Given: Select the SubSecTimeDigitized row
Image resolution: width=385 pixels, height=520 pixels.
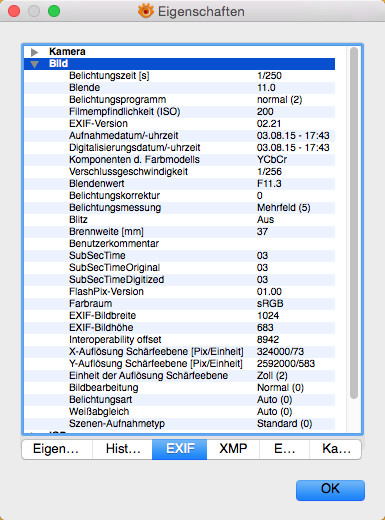Looking at the screenshot, I should tap(179, 280).
